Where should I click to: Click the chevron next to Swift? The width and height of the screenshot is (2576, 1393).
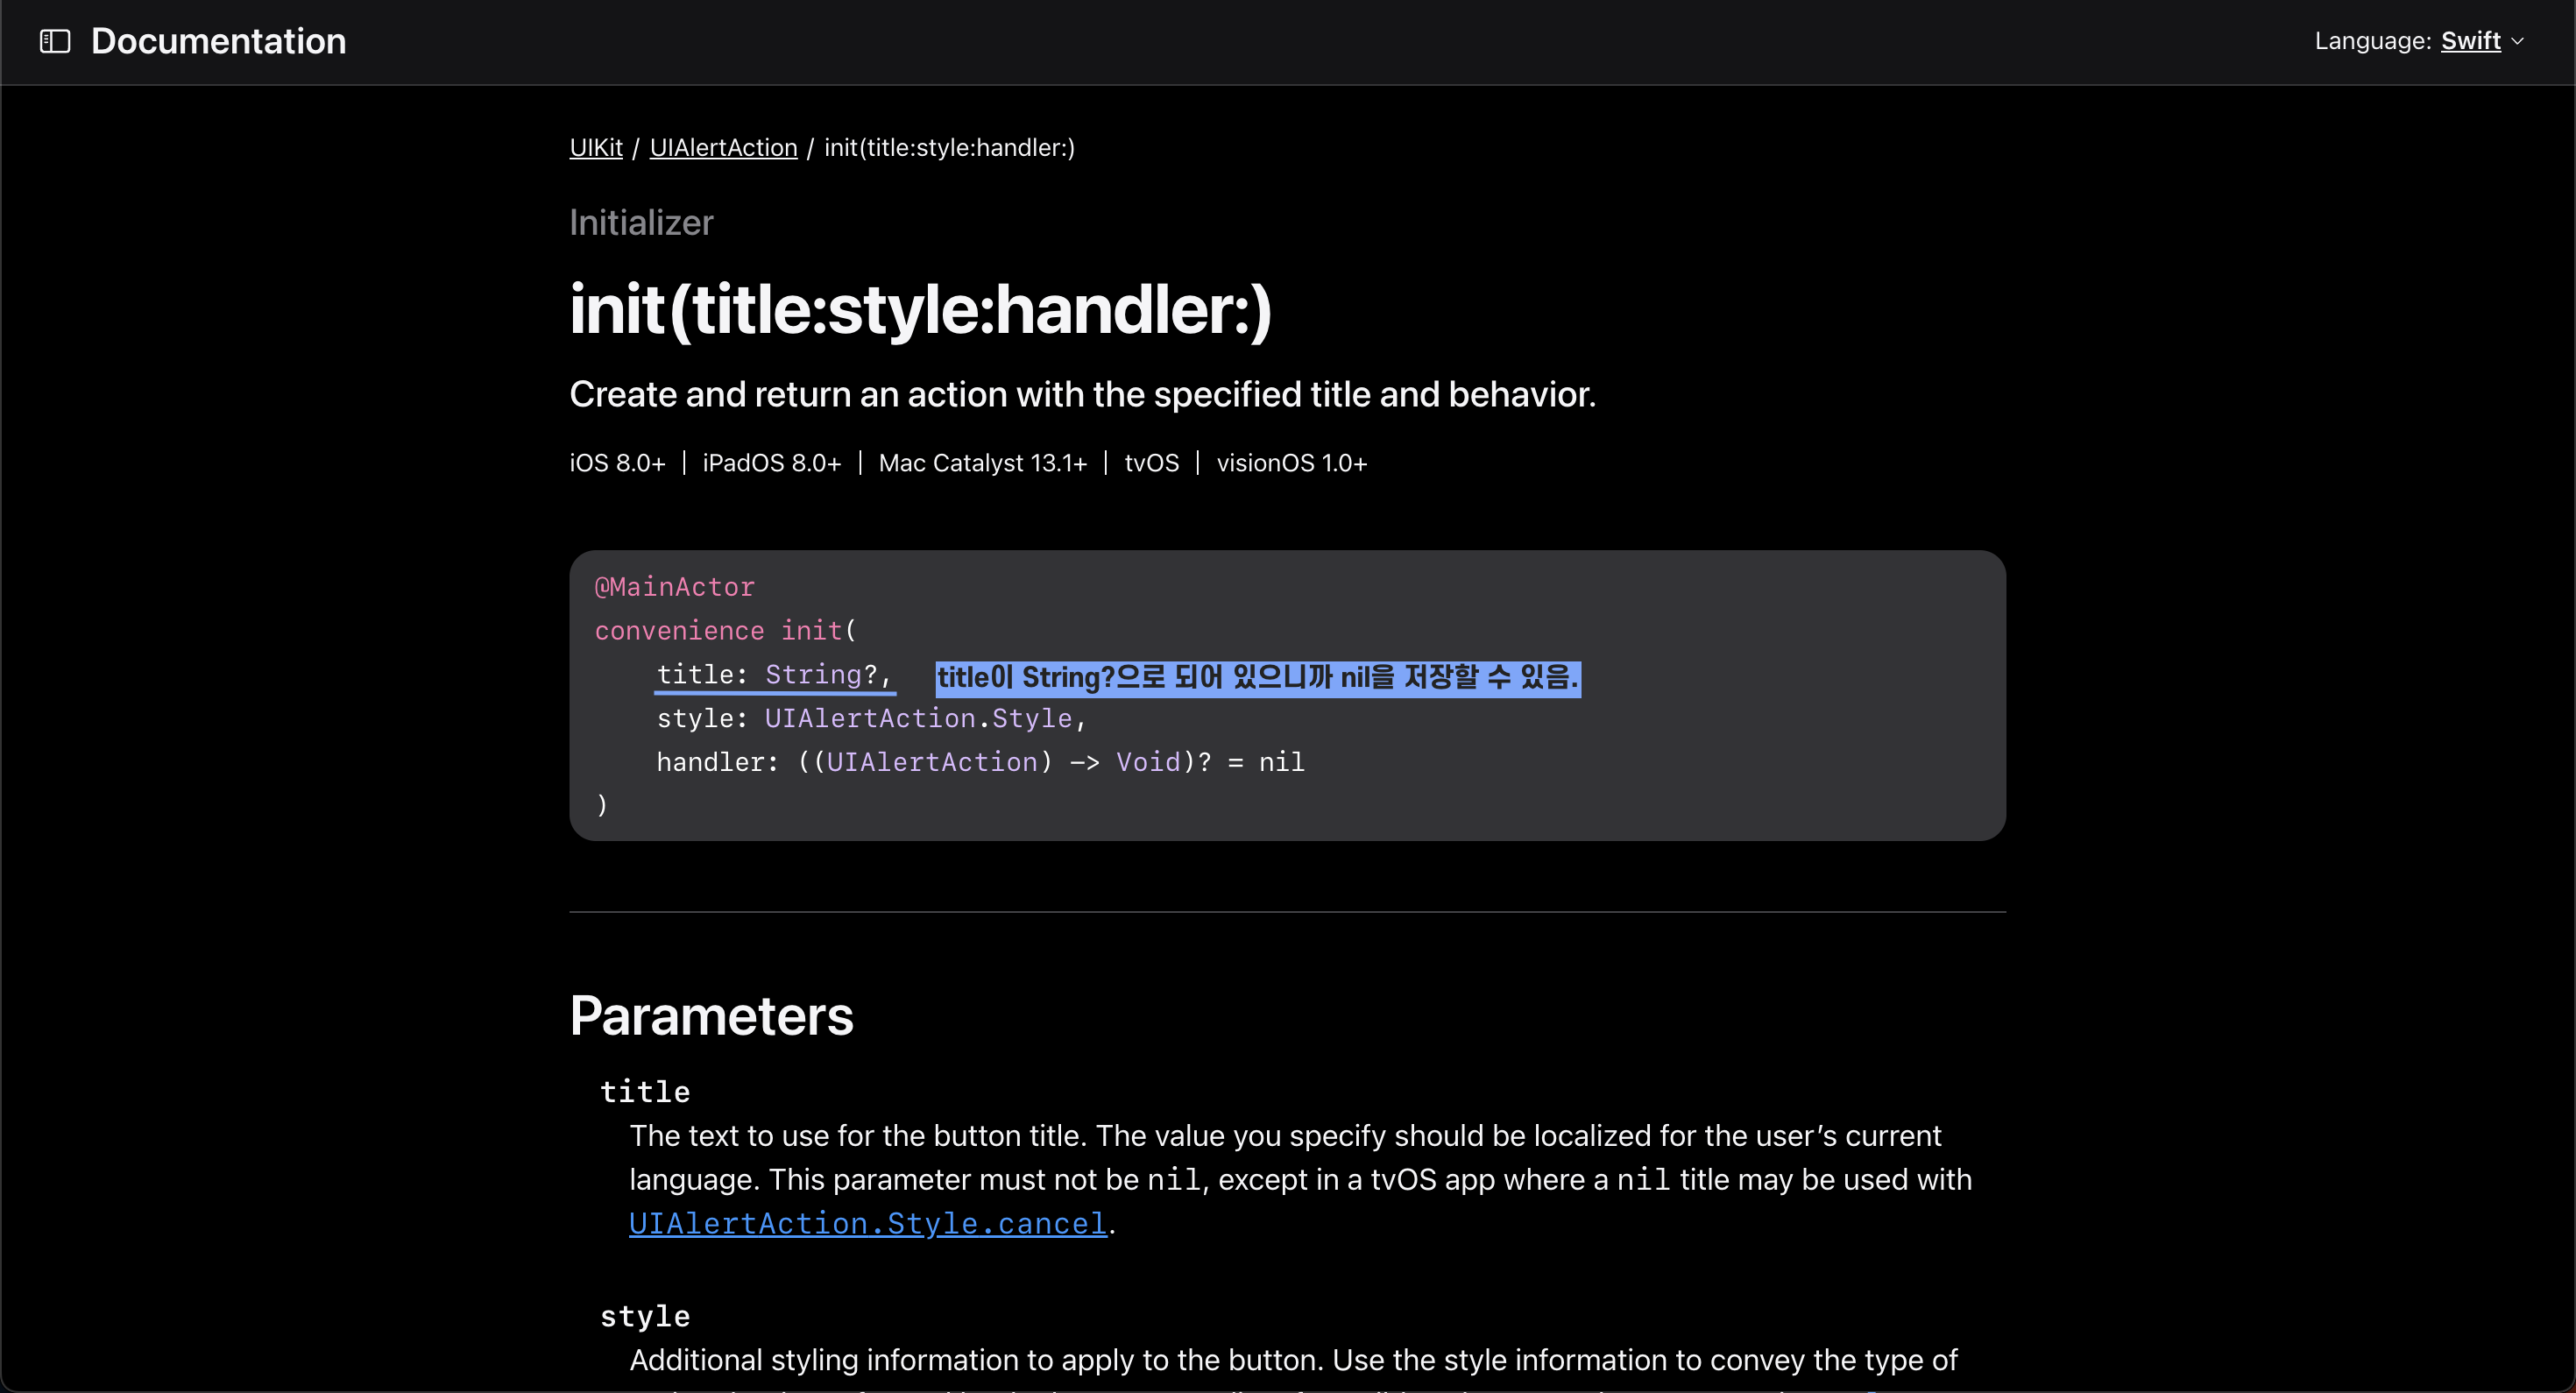coord(2518,42)
